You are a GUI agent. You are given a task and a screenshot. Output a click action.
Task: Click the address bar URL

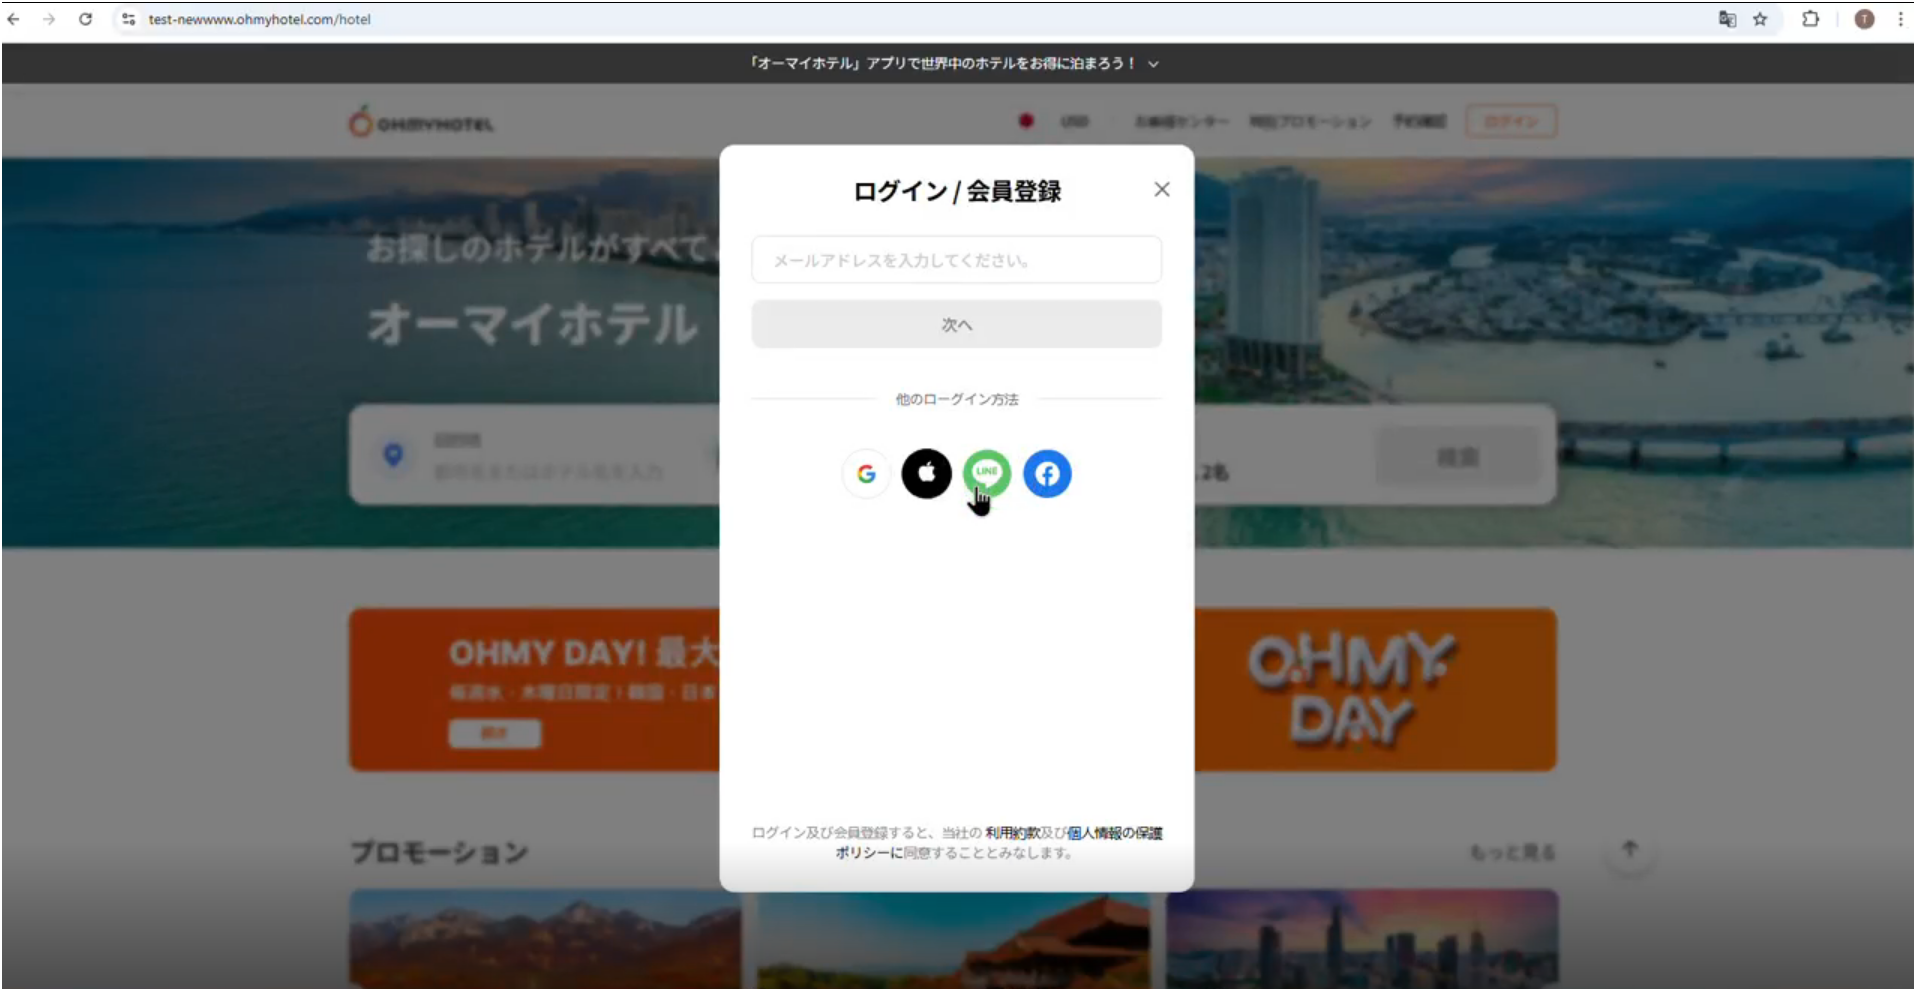[260, 19]
